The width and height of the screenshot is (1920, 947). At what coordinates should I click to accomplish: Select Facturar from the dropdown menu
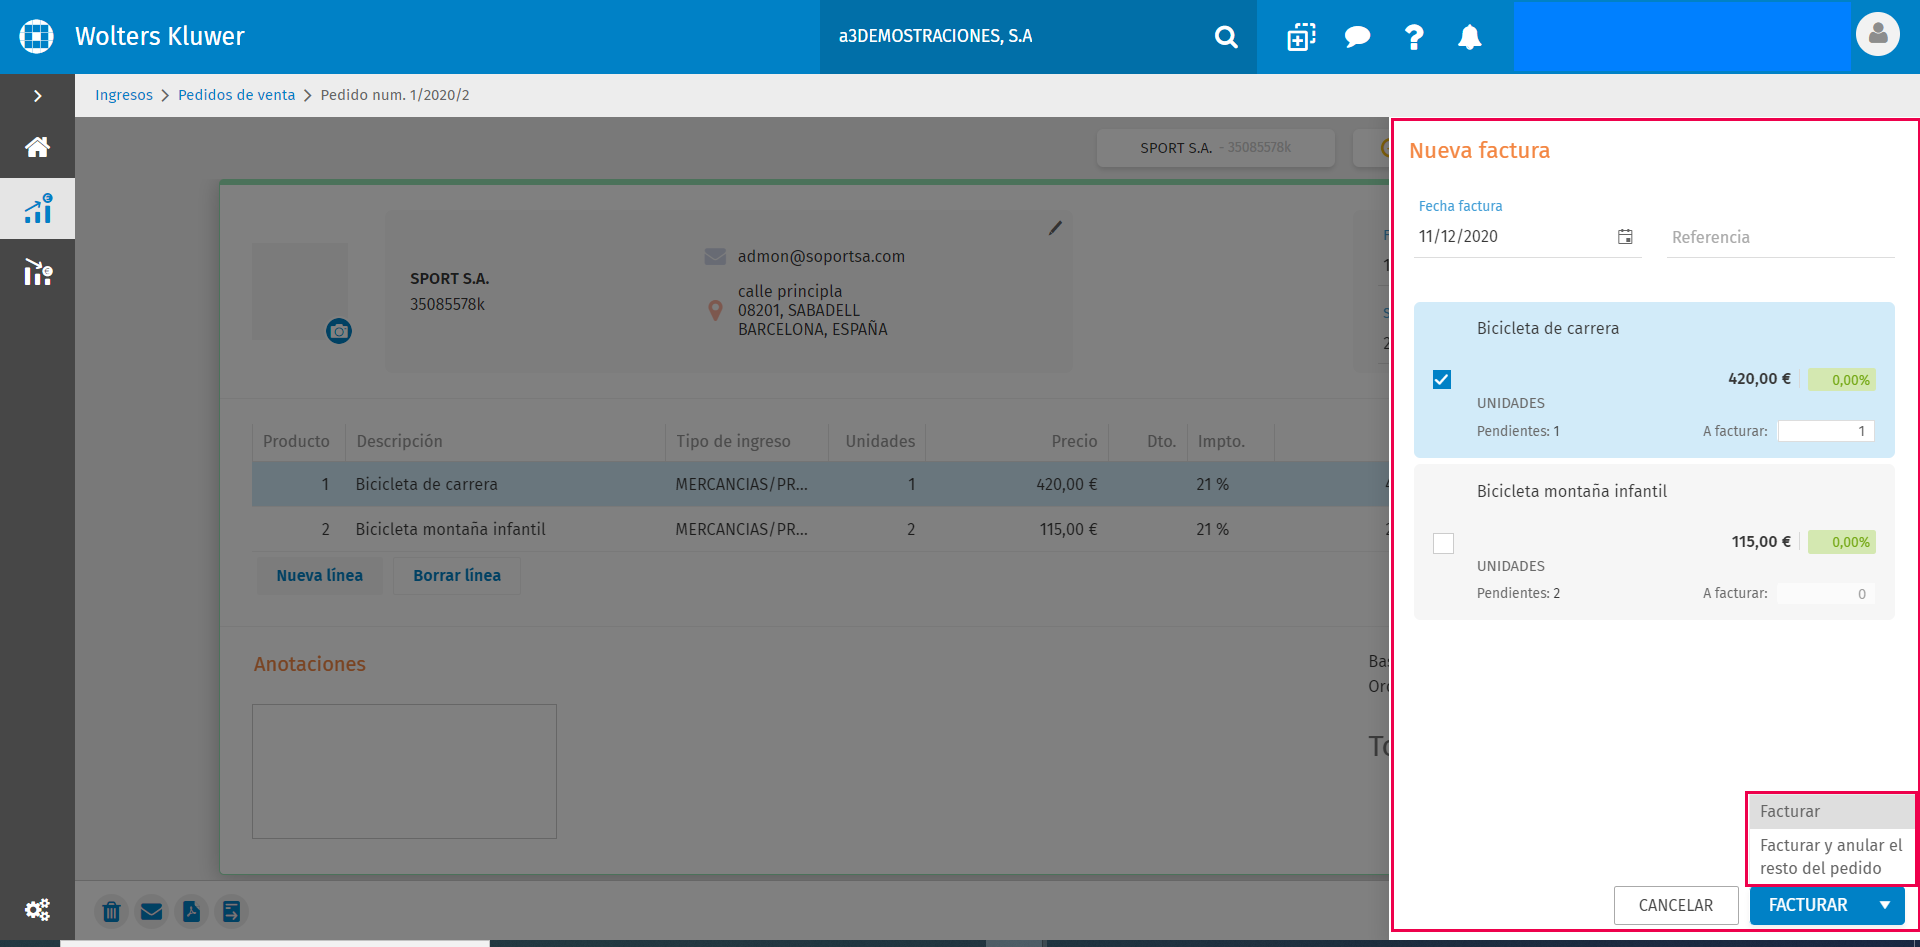click(1831, 811)
